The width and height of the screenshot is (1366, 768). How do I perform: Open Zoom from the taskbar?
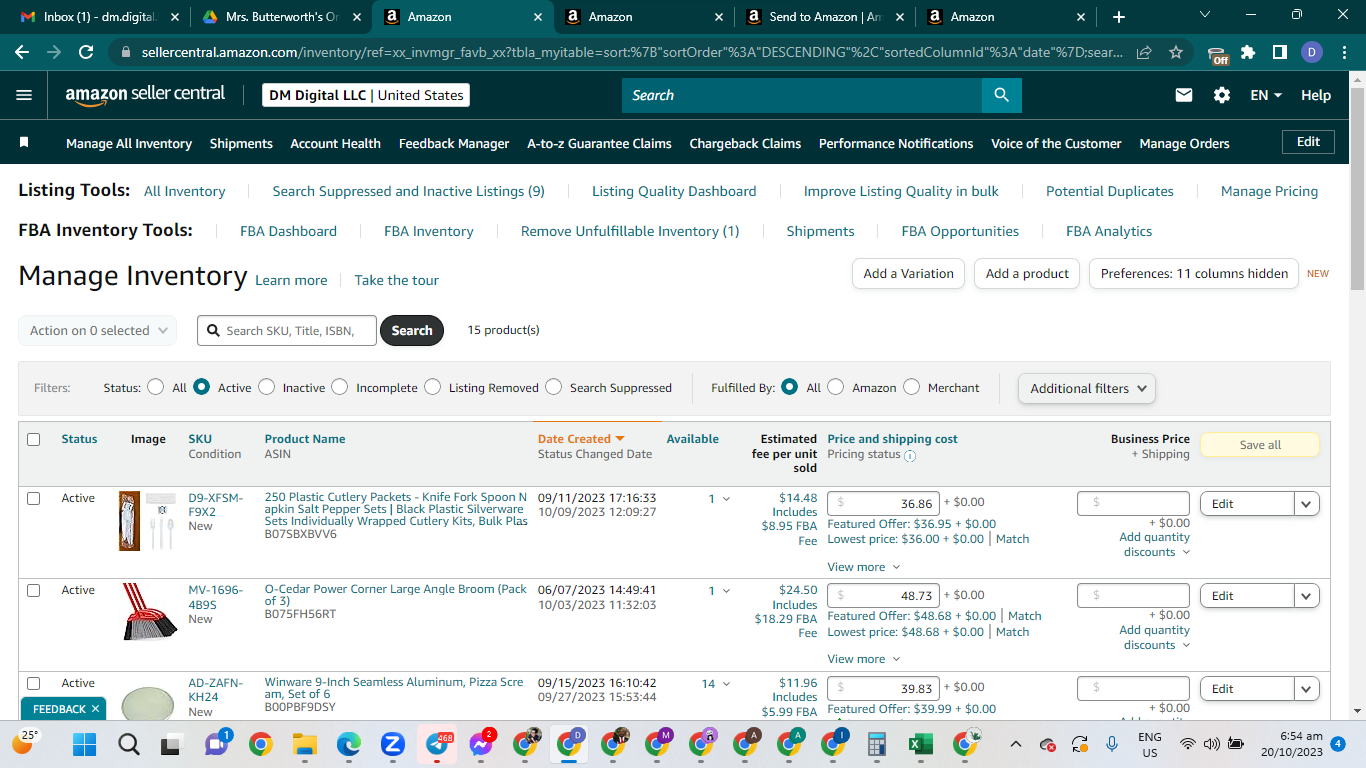pos(392,744)
